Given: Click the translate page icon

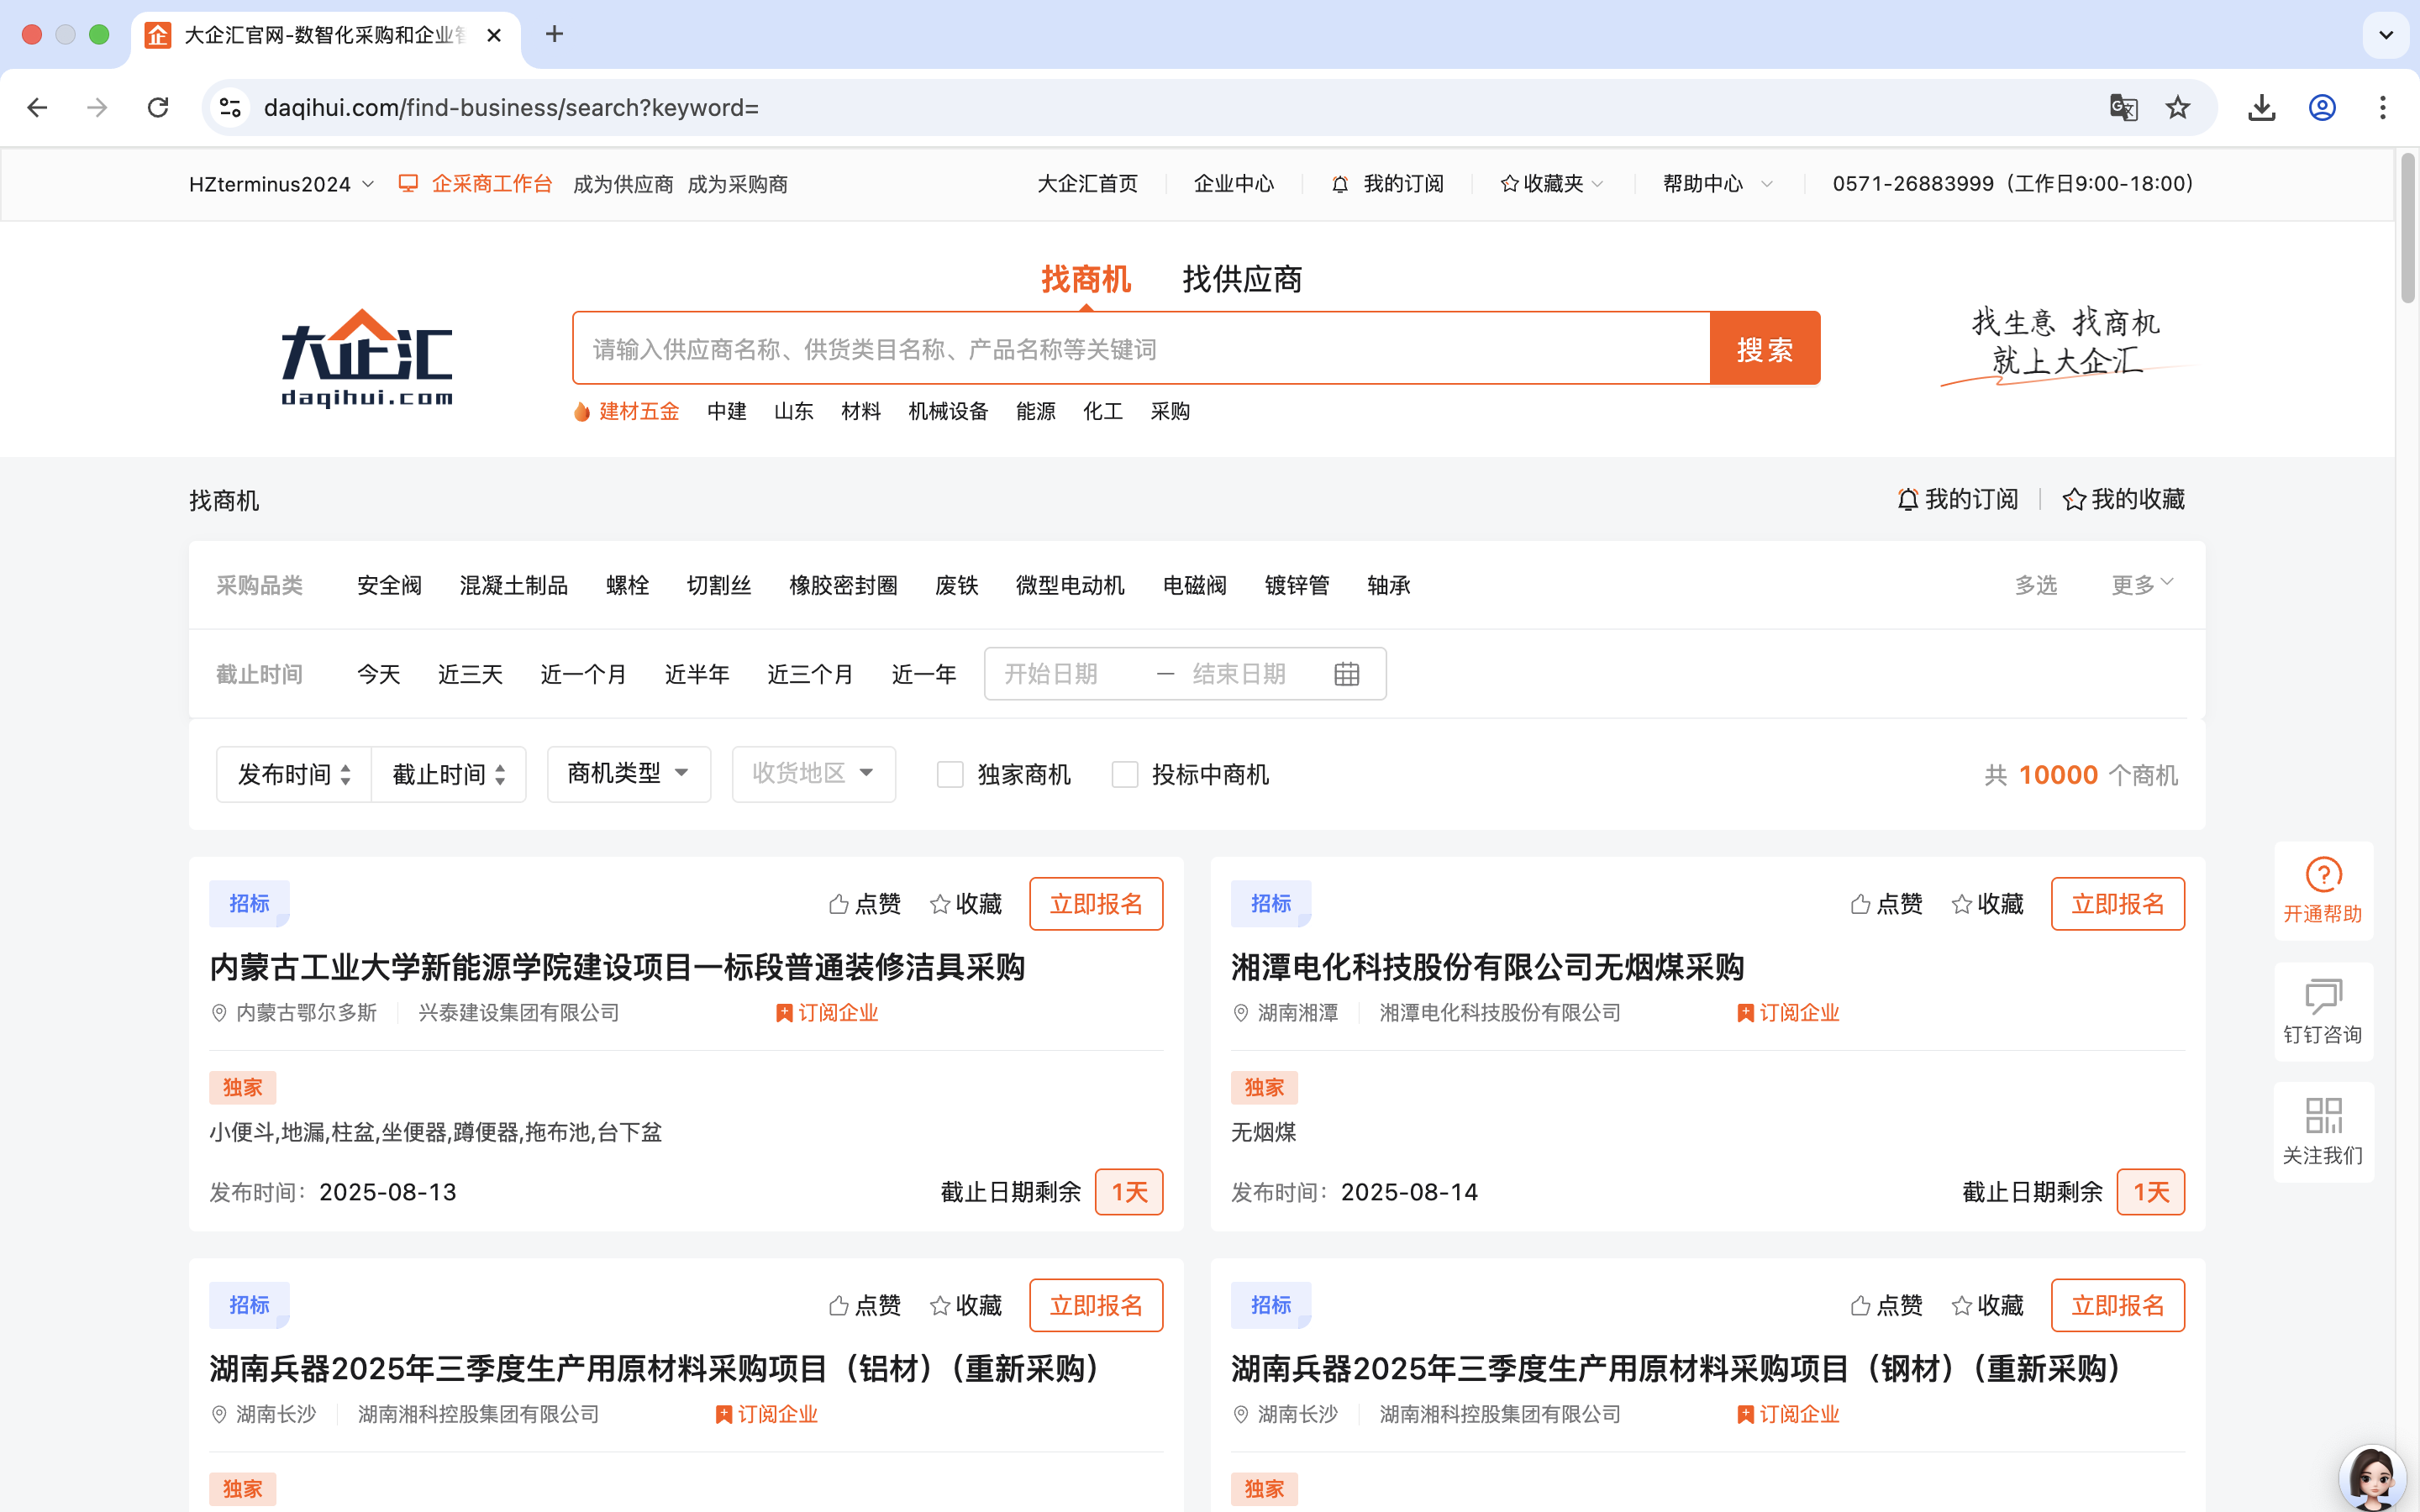Looking at the screenshot, I should (x=2123, y=107).
